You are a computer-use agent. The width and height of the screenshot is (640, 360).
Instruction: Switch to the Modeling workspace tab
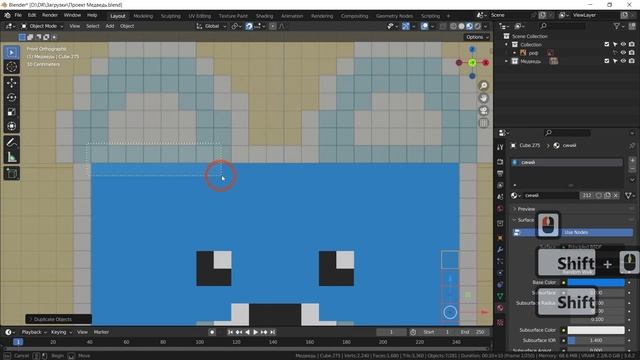(143, 16)
